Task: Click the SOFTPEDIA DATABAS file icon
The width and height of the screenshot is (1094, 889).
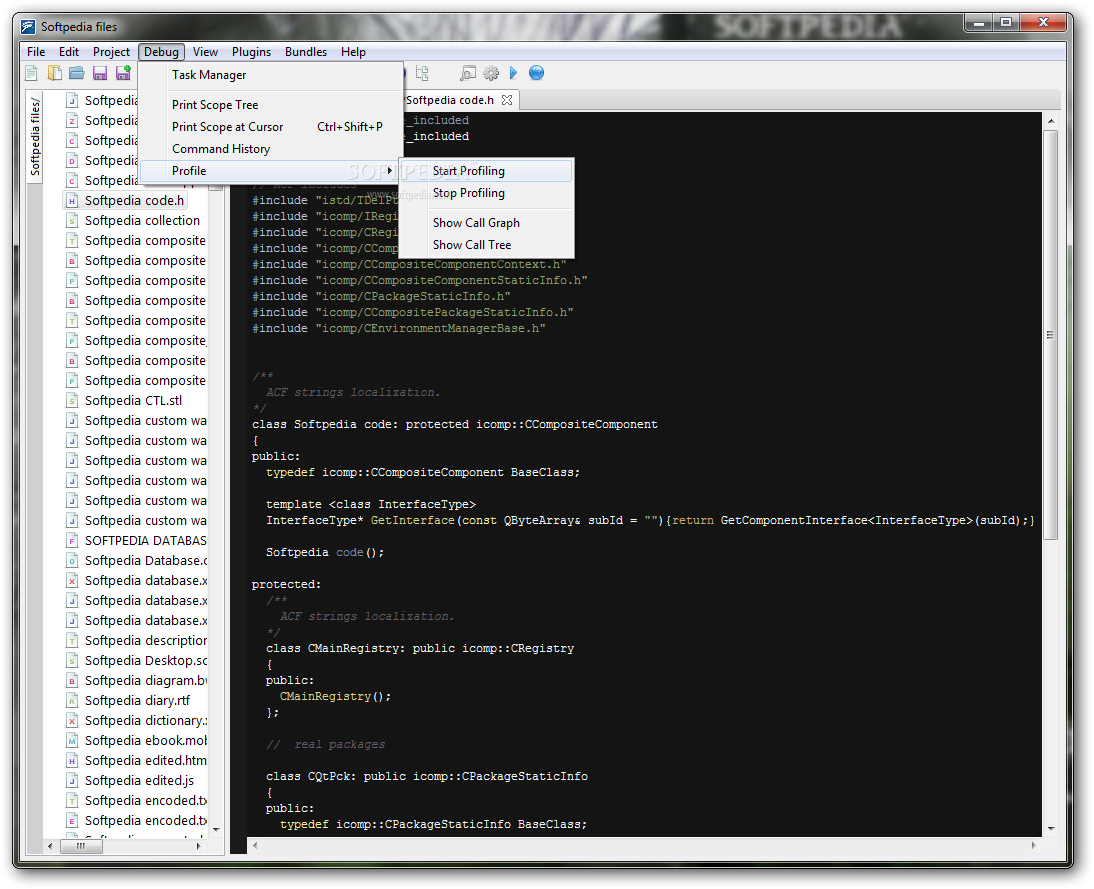Action: tap(72, 541)
